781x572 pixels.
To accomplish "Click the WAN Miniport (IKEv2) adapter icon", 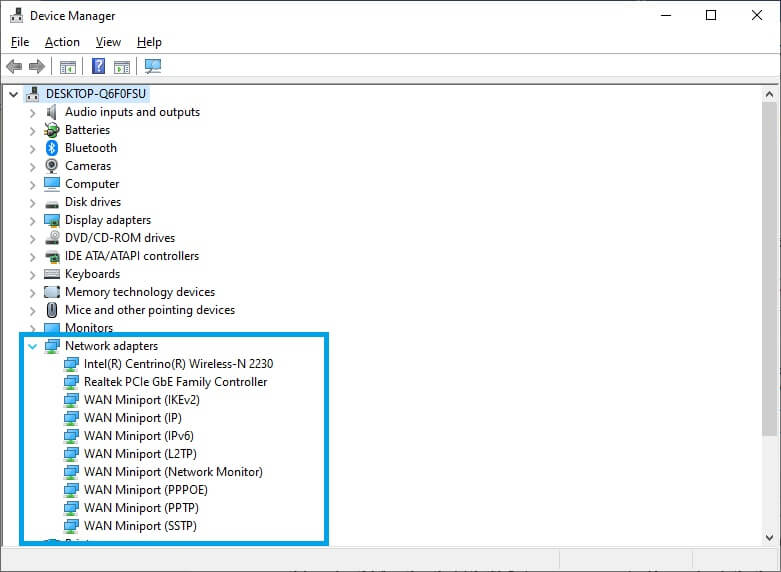I will pos(71,400).
